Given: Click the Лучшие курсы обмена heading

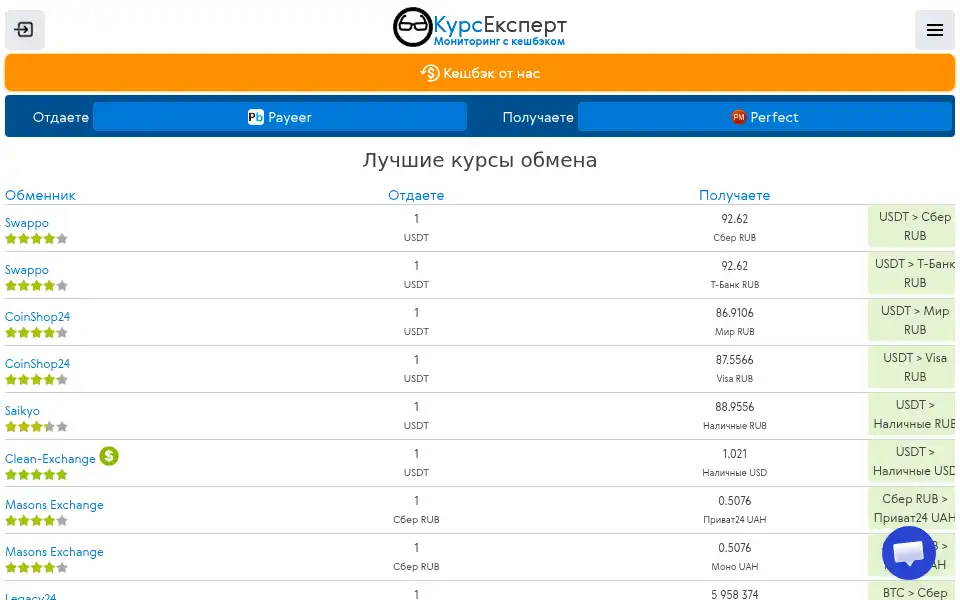Looking at the screenshot, I should (x=480, y=160).
